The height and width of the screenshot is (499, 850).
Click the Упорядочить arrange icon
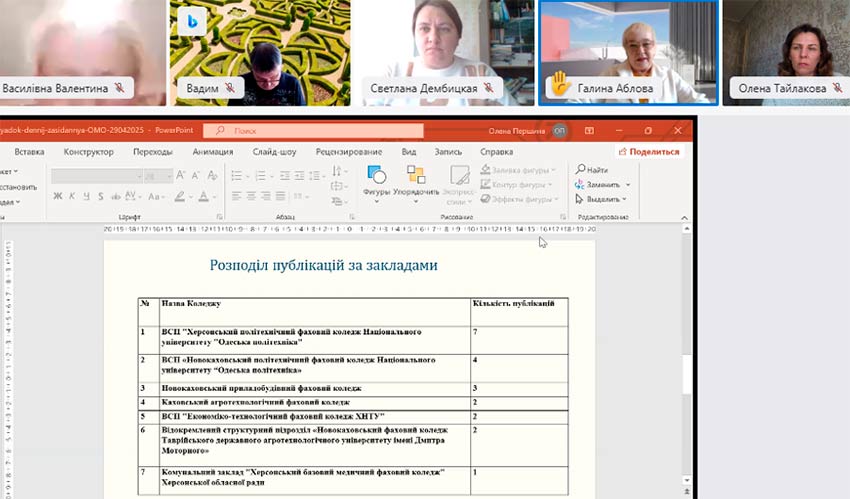tap(415, 177)
